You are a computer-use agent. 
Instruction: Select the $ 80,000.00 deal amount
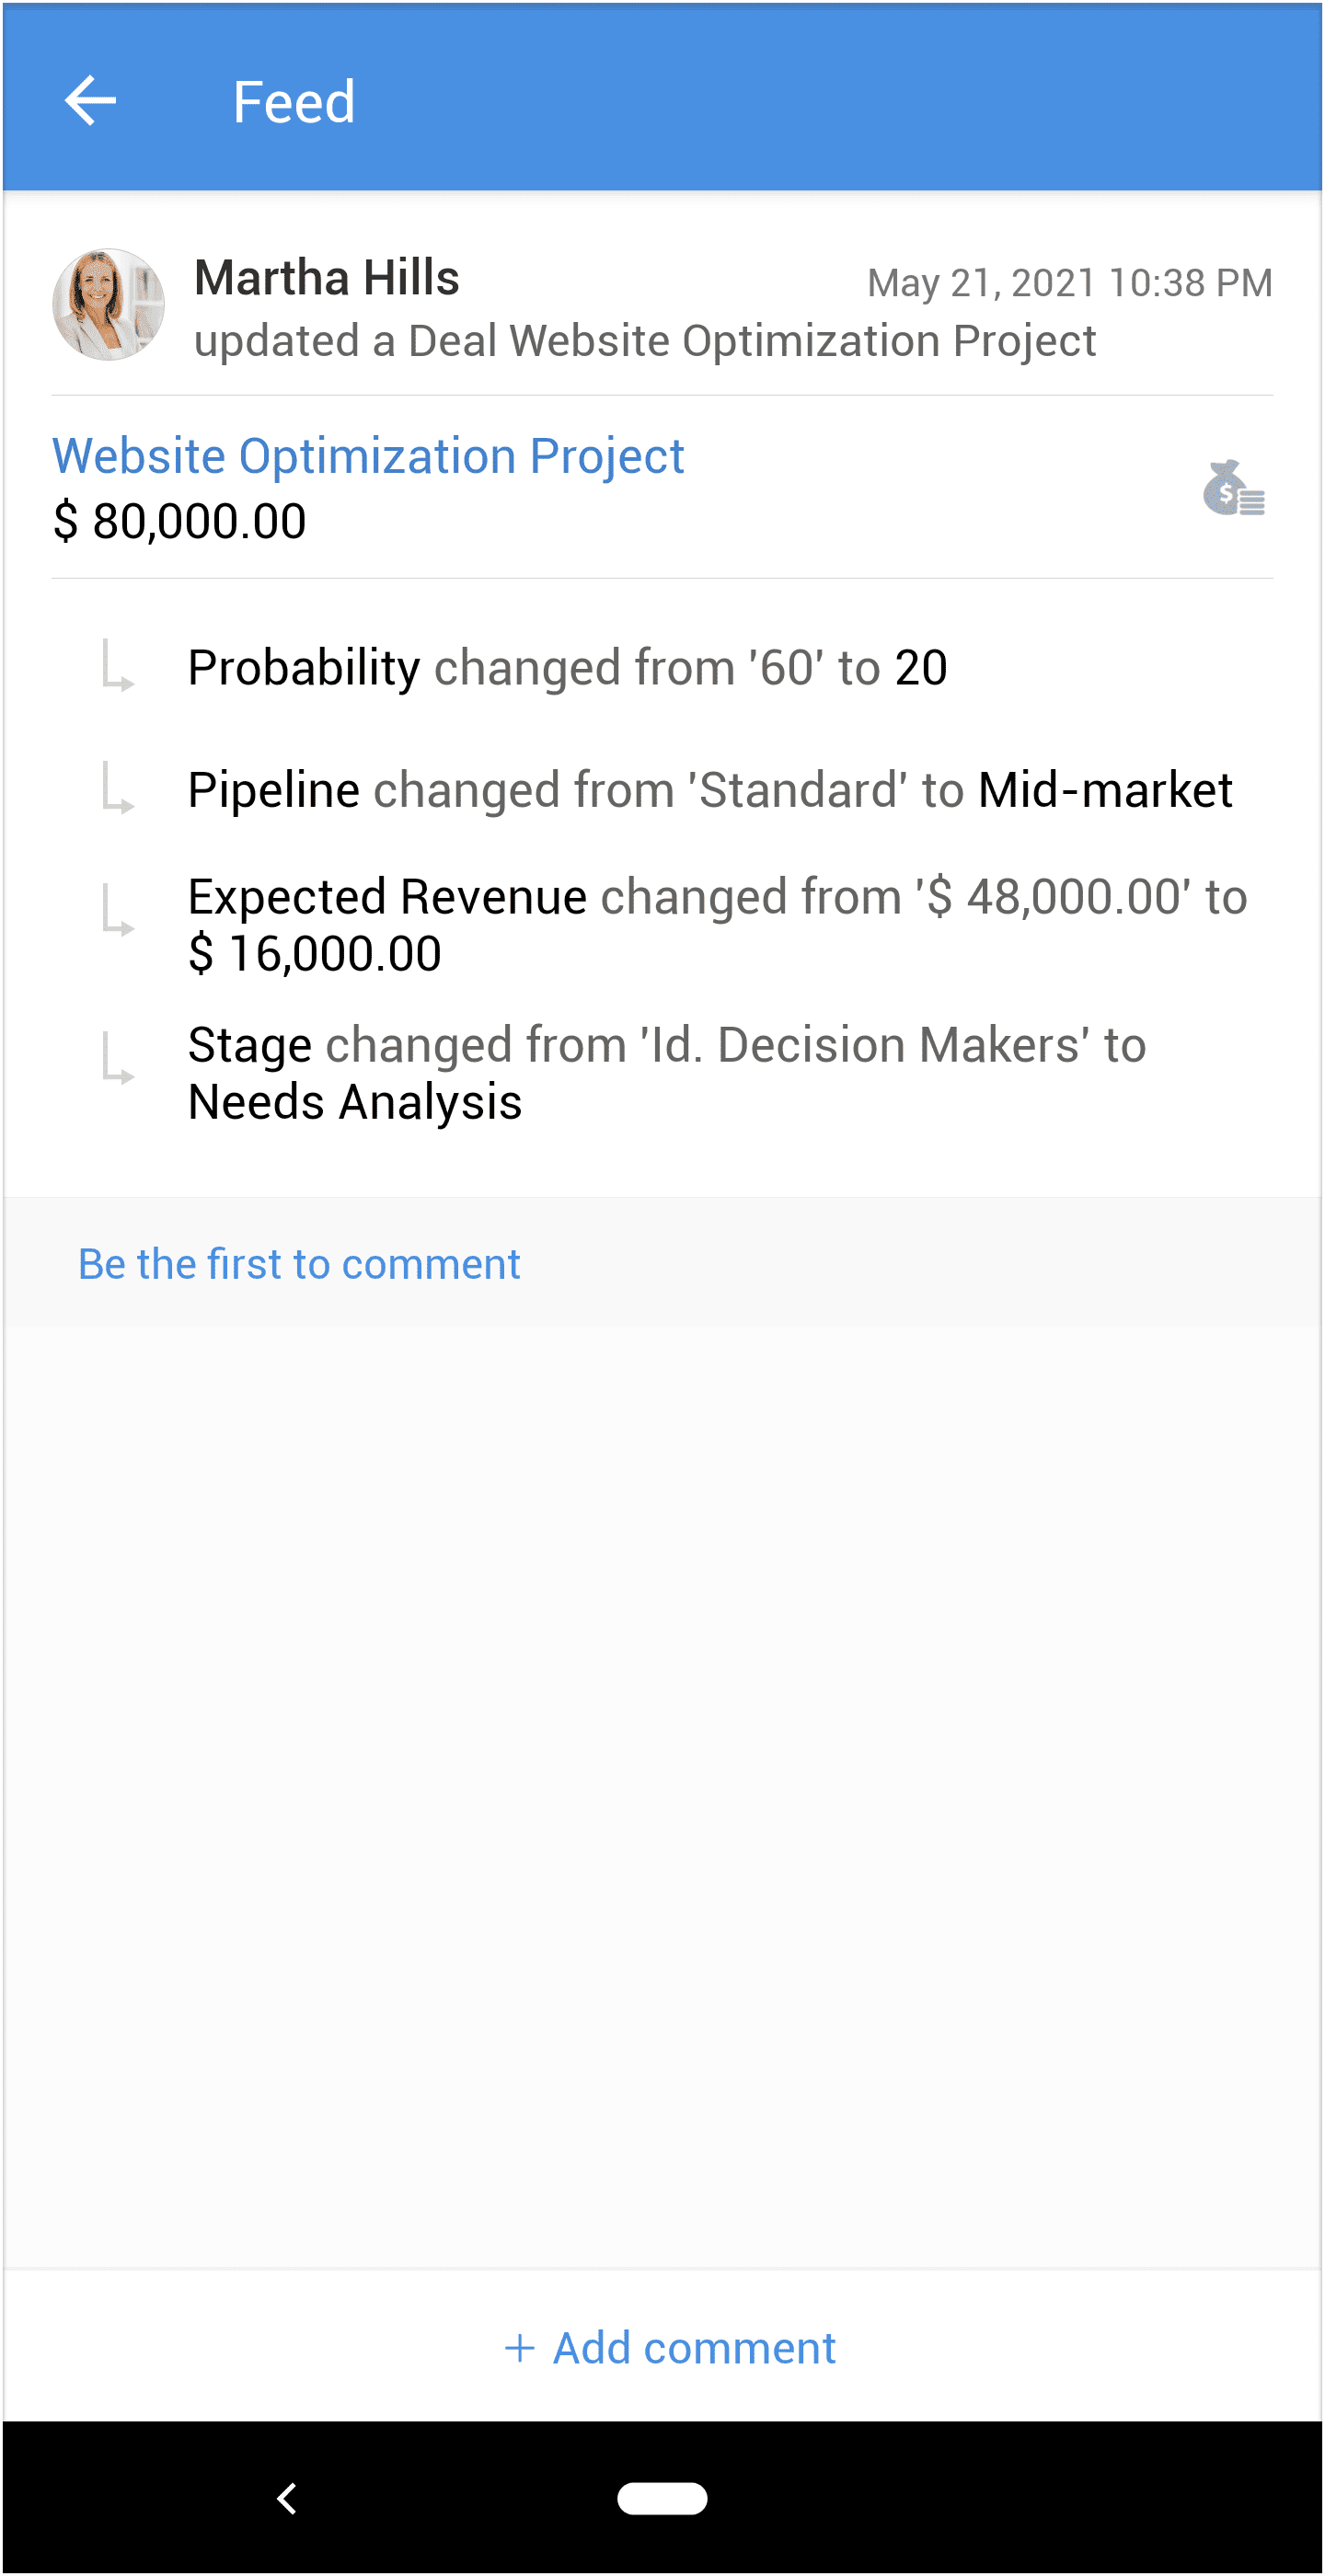180,521
